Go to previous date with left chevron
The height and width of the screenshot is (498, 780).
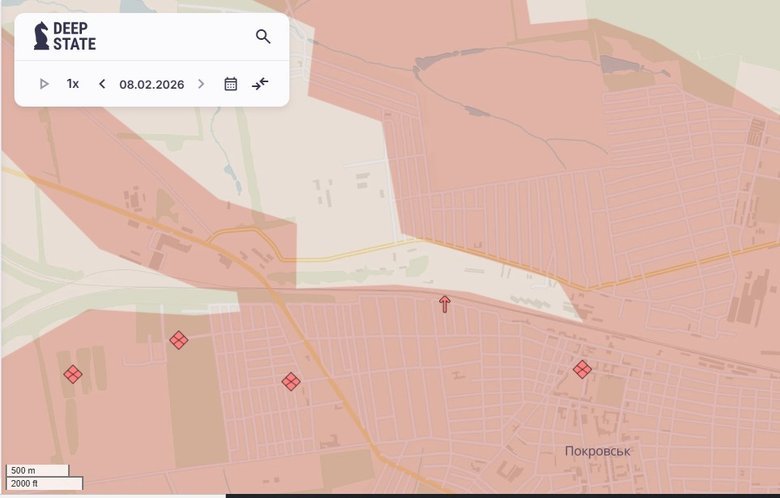102,84
